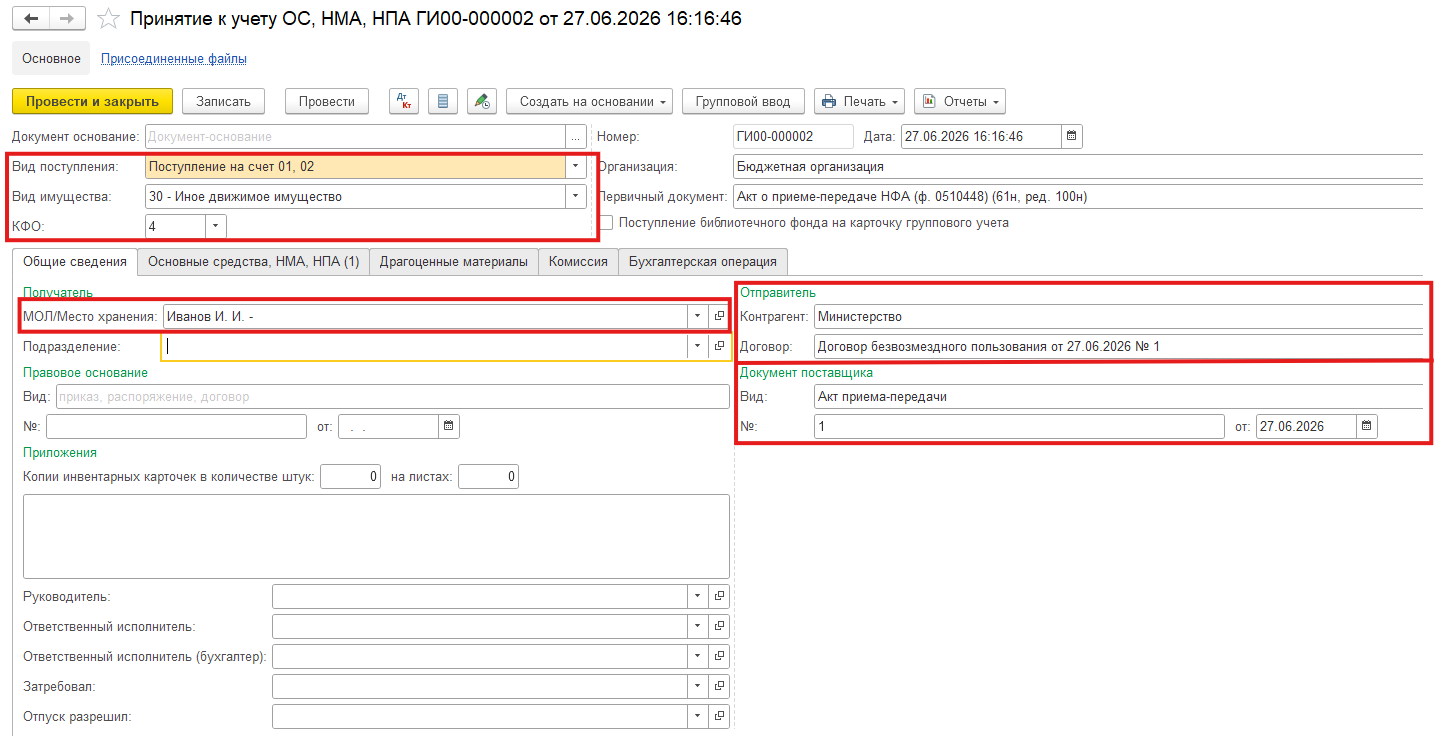Expand Отпуск разрешил dropdown arrow
The height and width of the screenshot is (736, 1434).
tap(697, 717)
